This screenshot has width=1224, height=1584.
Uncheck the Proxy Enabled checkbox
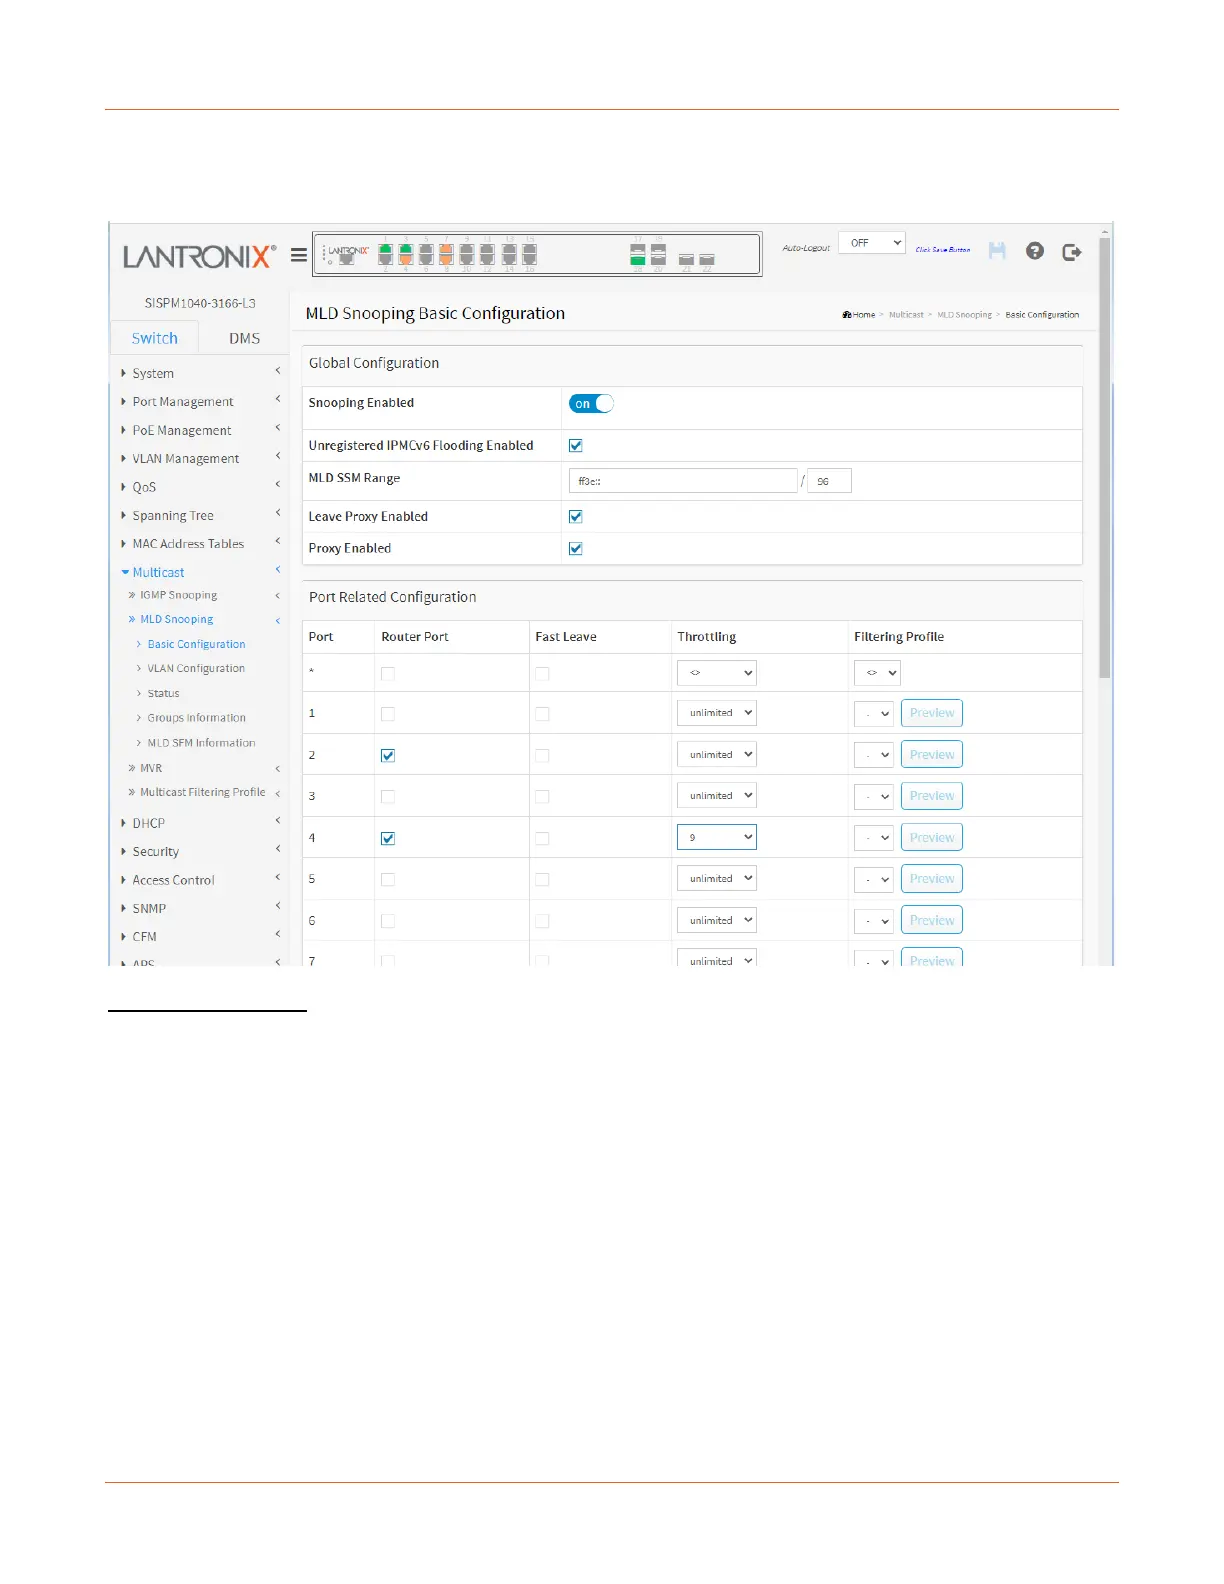point(575,549)
